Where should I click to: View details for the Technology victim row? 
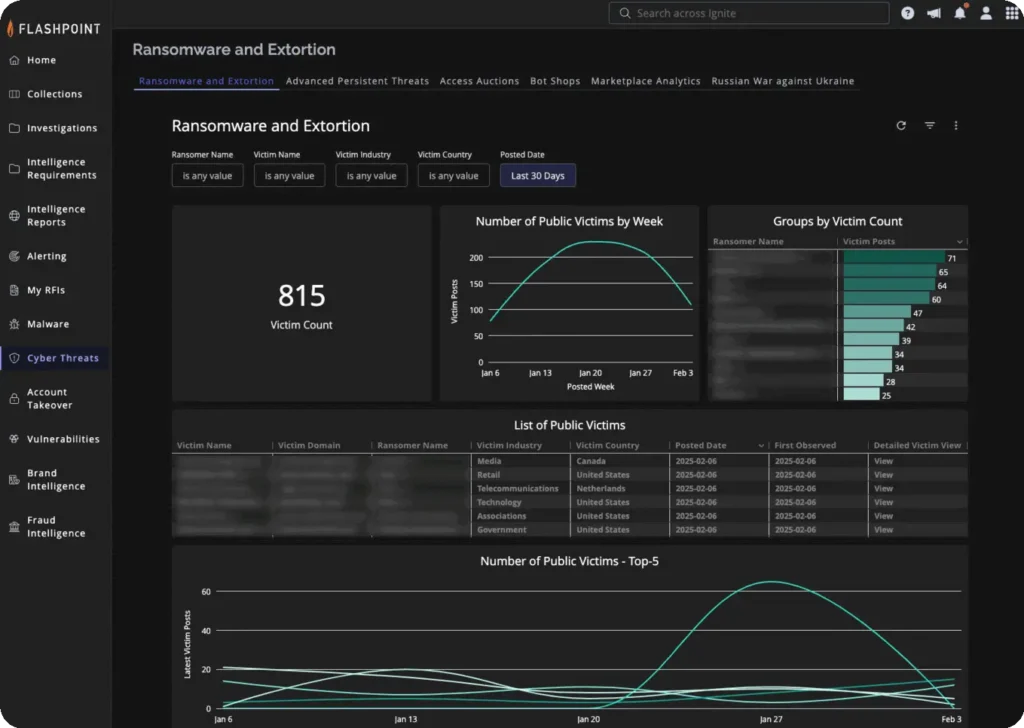click(884, 502)
